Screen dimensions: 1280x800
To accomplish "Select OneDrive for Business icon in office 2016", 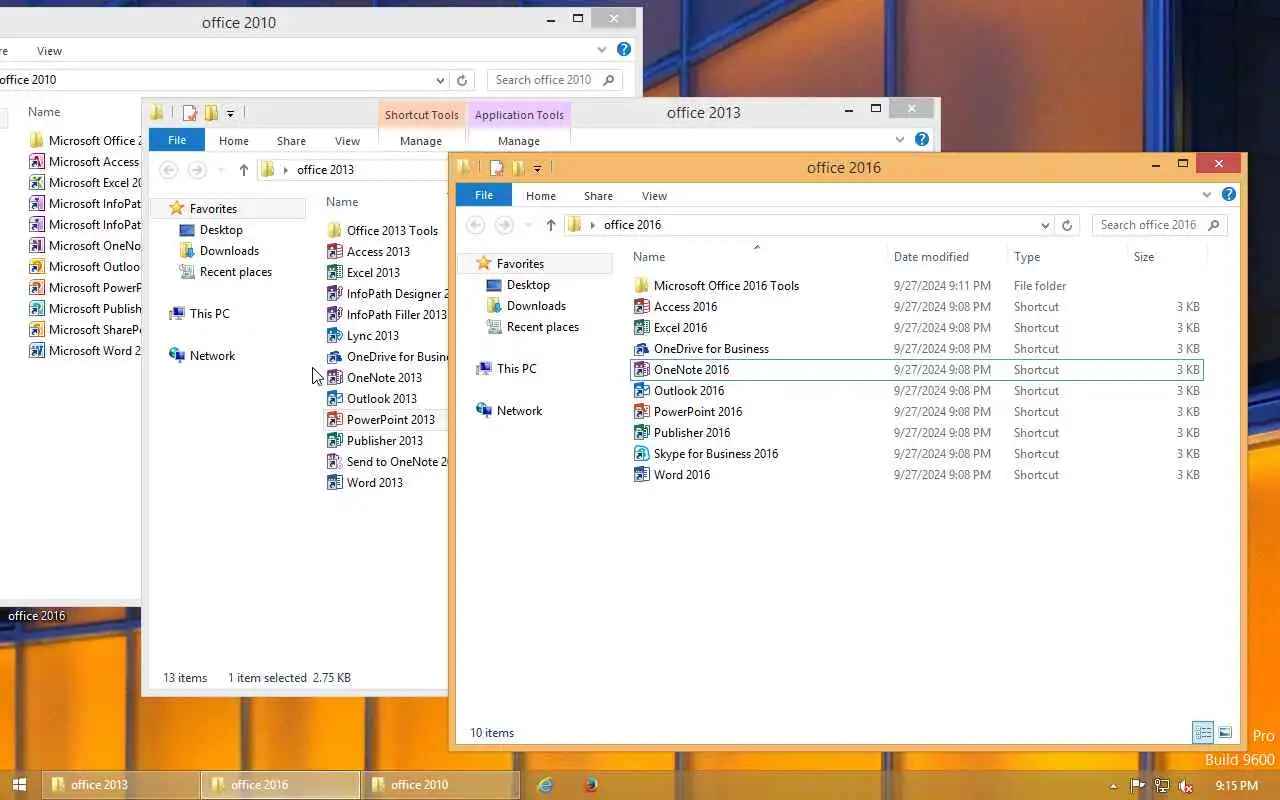I will pos(642,349).
